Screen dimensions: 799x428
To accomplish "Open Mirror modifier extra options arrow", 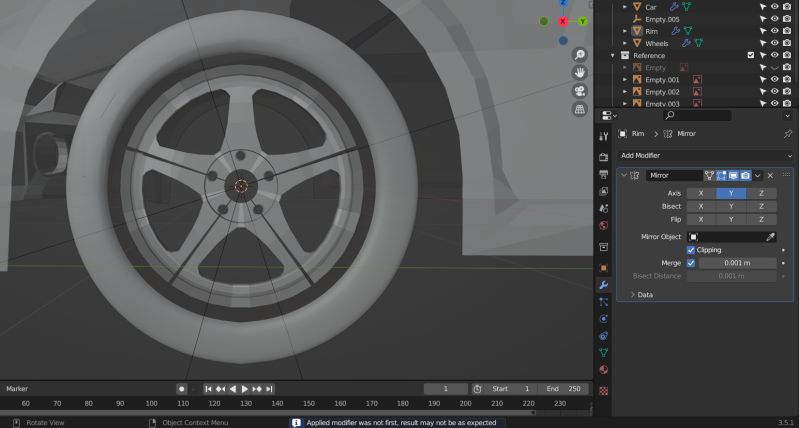I will point(758,176).
